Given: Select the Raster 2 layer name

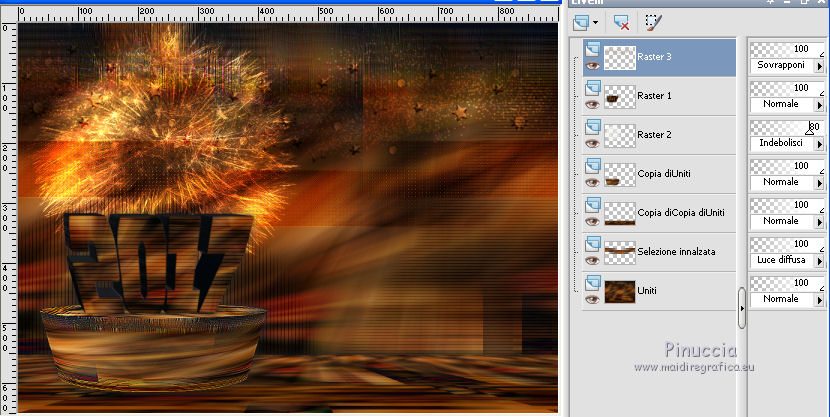Looking at the screenshot, I should [x=654, y=135].
